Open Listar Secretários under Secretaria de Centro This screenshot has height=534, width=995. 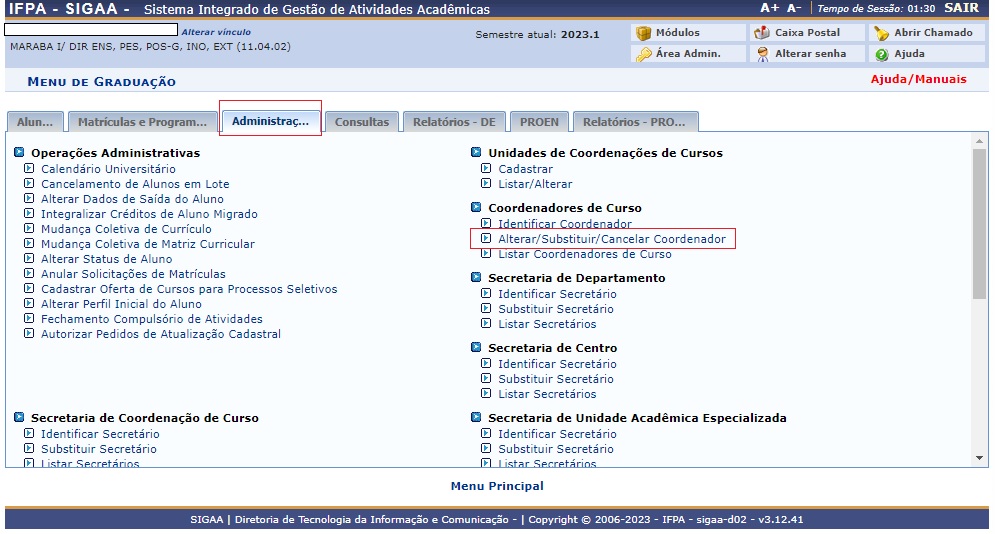tap(547, 394)
